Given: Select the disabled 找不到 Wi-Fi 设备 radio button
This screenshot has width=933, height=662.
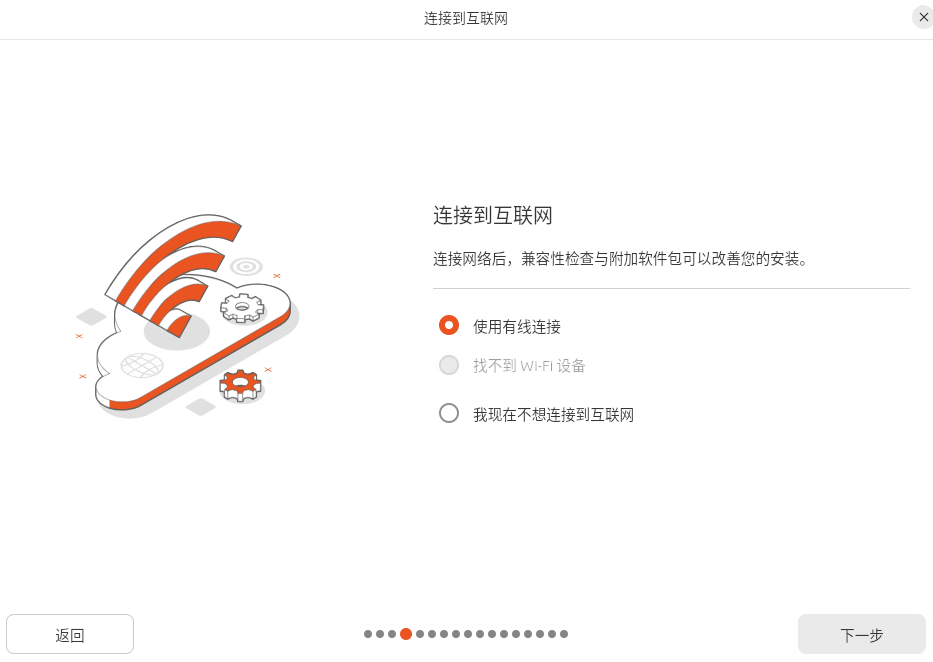Looking at the screenshot, I should click(449, 365).
